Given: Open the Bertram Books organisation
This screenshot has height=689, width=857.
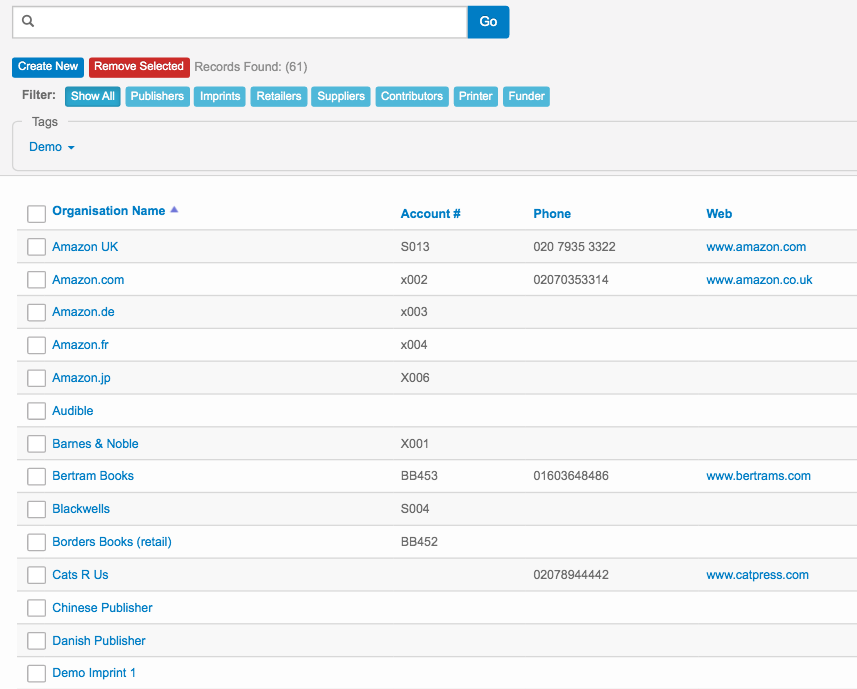Looking at the screenshot, I should [x=93, y=476].
